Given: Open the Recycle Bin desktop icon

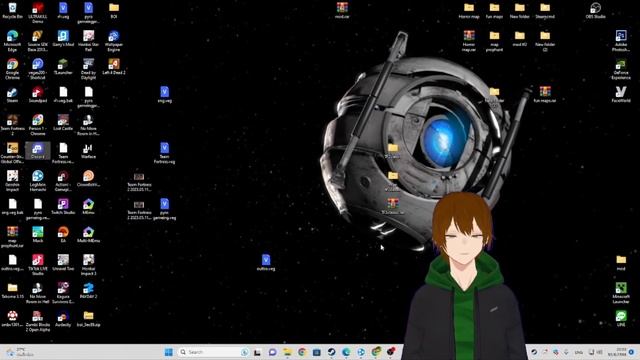Looking at the screenshot, I should click(12, 11).
